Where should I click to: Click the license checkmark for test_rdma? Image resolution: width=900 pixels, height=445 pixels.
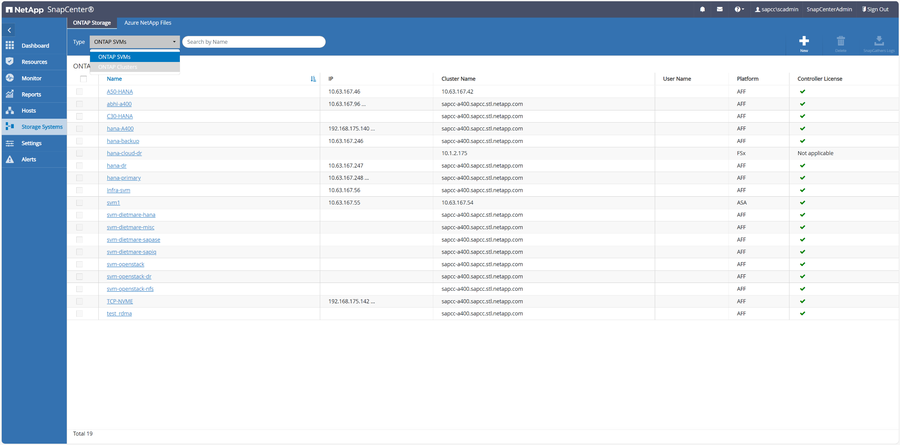(802, 314)
